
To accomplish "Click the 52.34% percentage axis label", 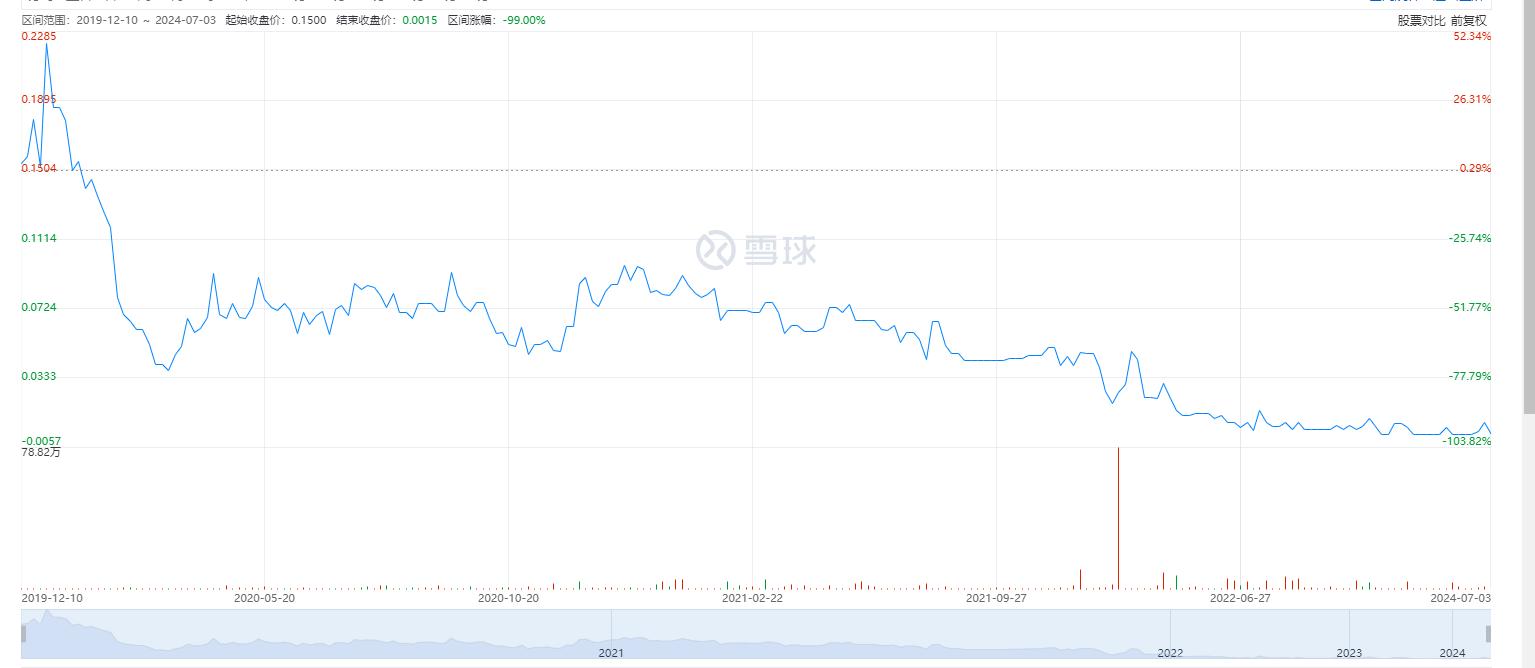I will 1472,36.
